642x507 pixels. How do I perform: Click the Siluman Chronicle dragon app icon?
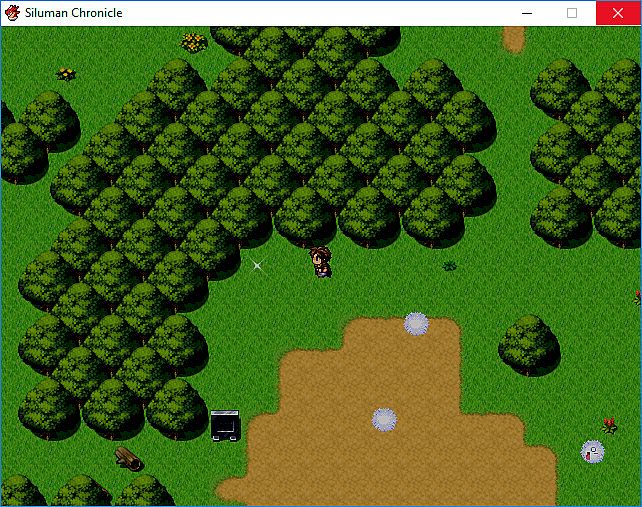click(x=12, y=13)
